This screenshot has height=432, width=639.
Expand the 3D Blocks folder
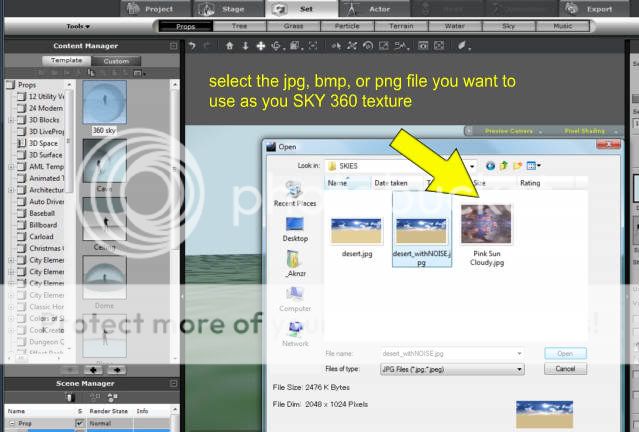[11, 120]
